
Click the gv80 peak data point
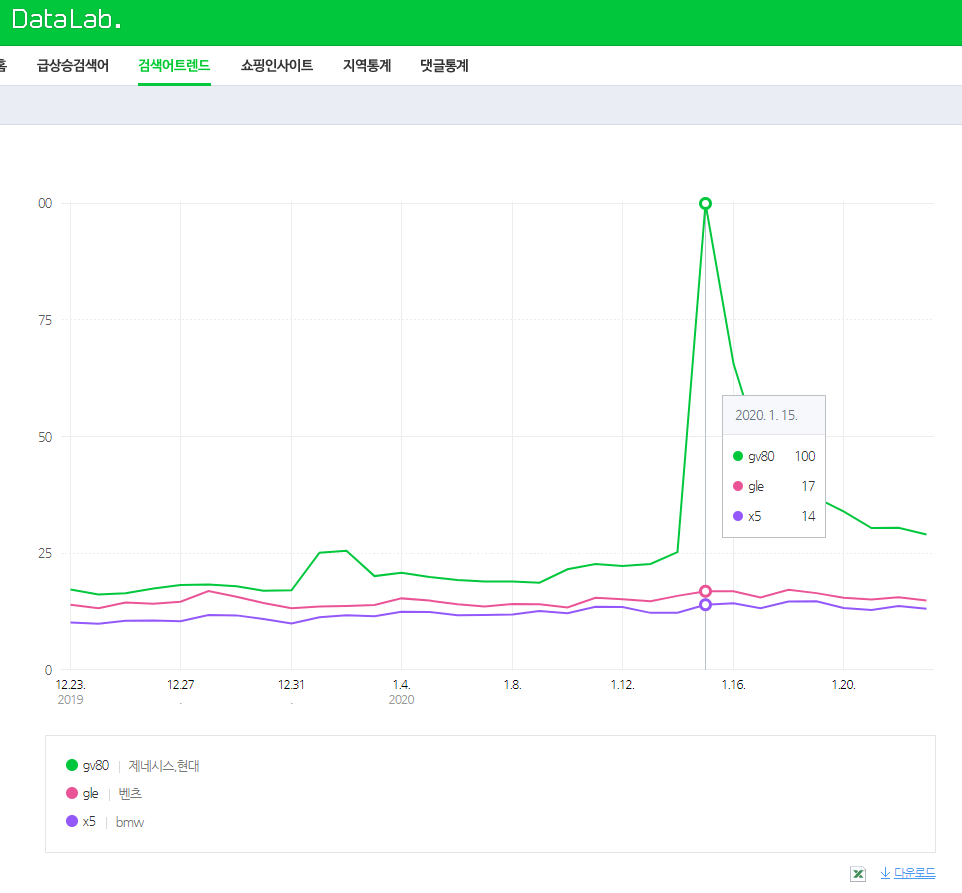point(706,203)
